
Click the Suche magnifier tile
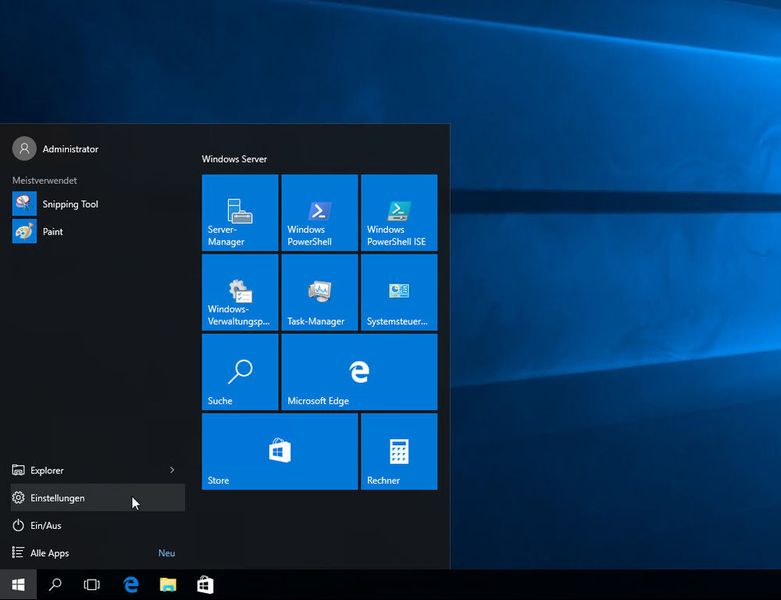(240, 372)
